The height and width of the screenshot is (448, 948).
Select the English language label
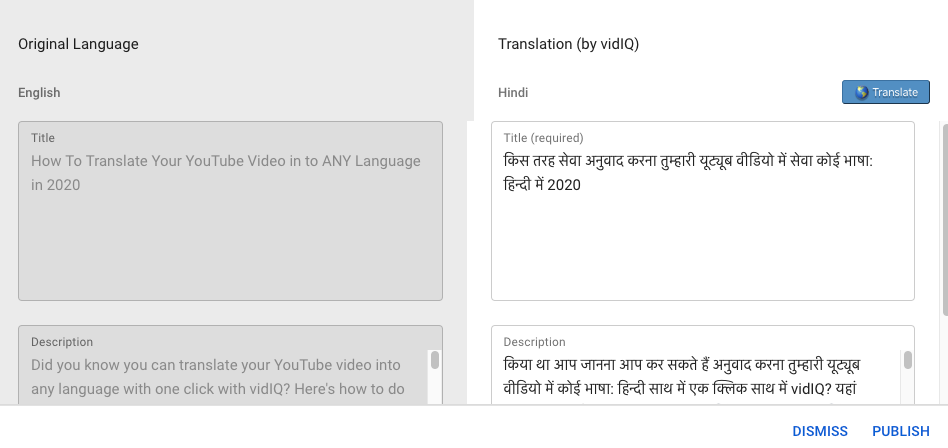coord(39,93)
